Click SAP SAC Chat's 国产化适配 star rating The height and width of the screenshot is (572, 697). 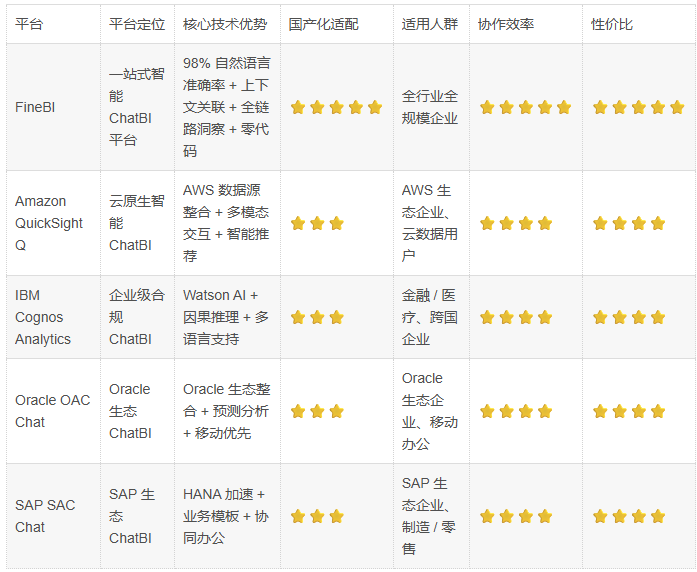(x=317, y=516)
